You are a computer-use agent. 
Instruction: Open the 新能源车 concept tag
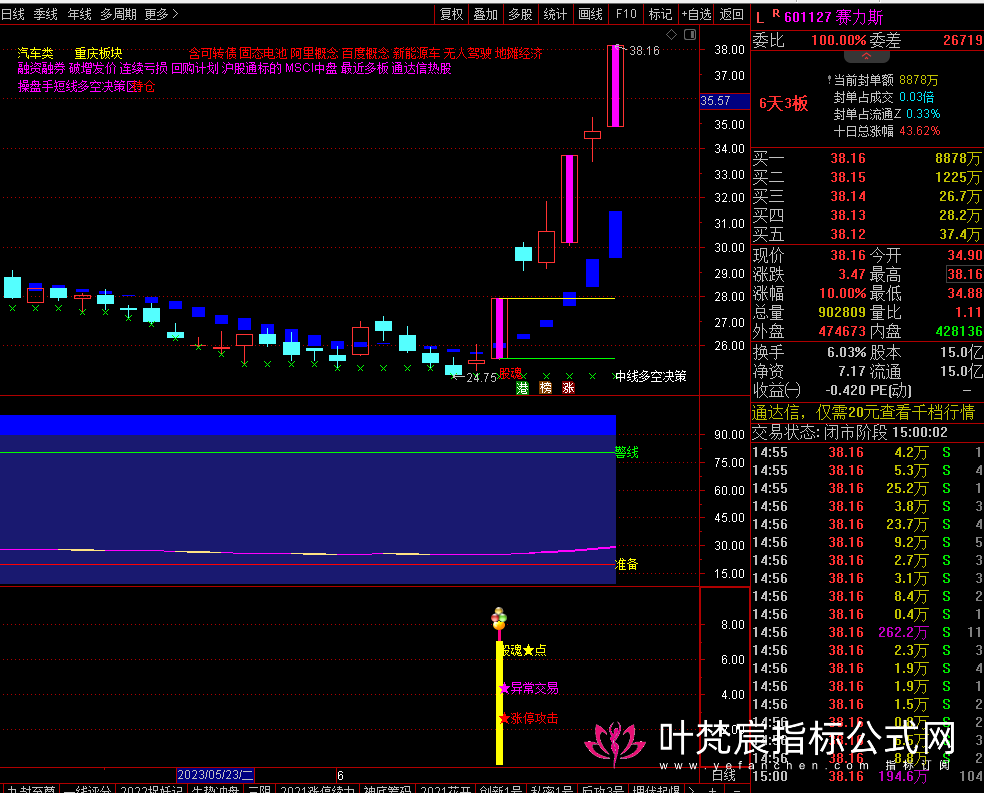coord(417,53)
